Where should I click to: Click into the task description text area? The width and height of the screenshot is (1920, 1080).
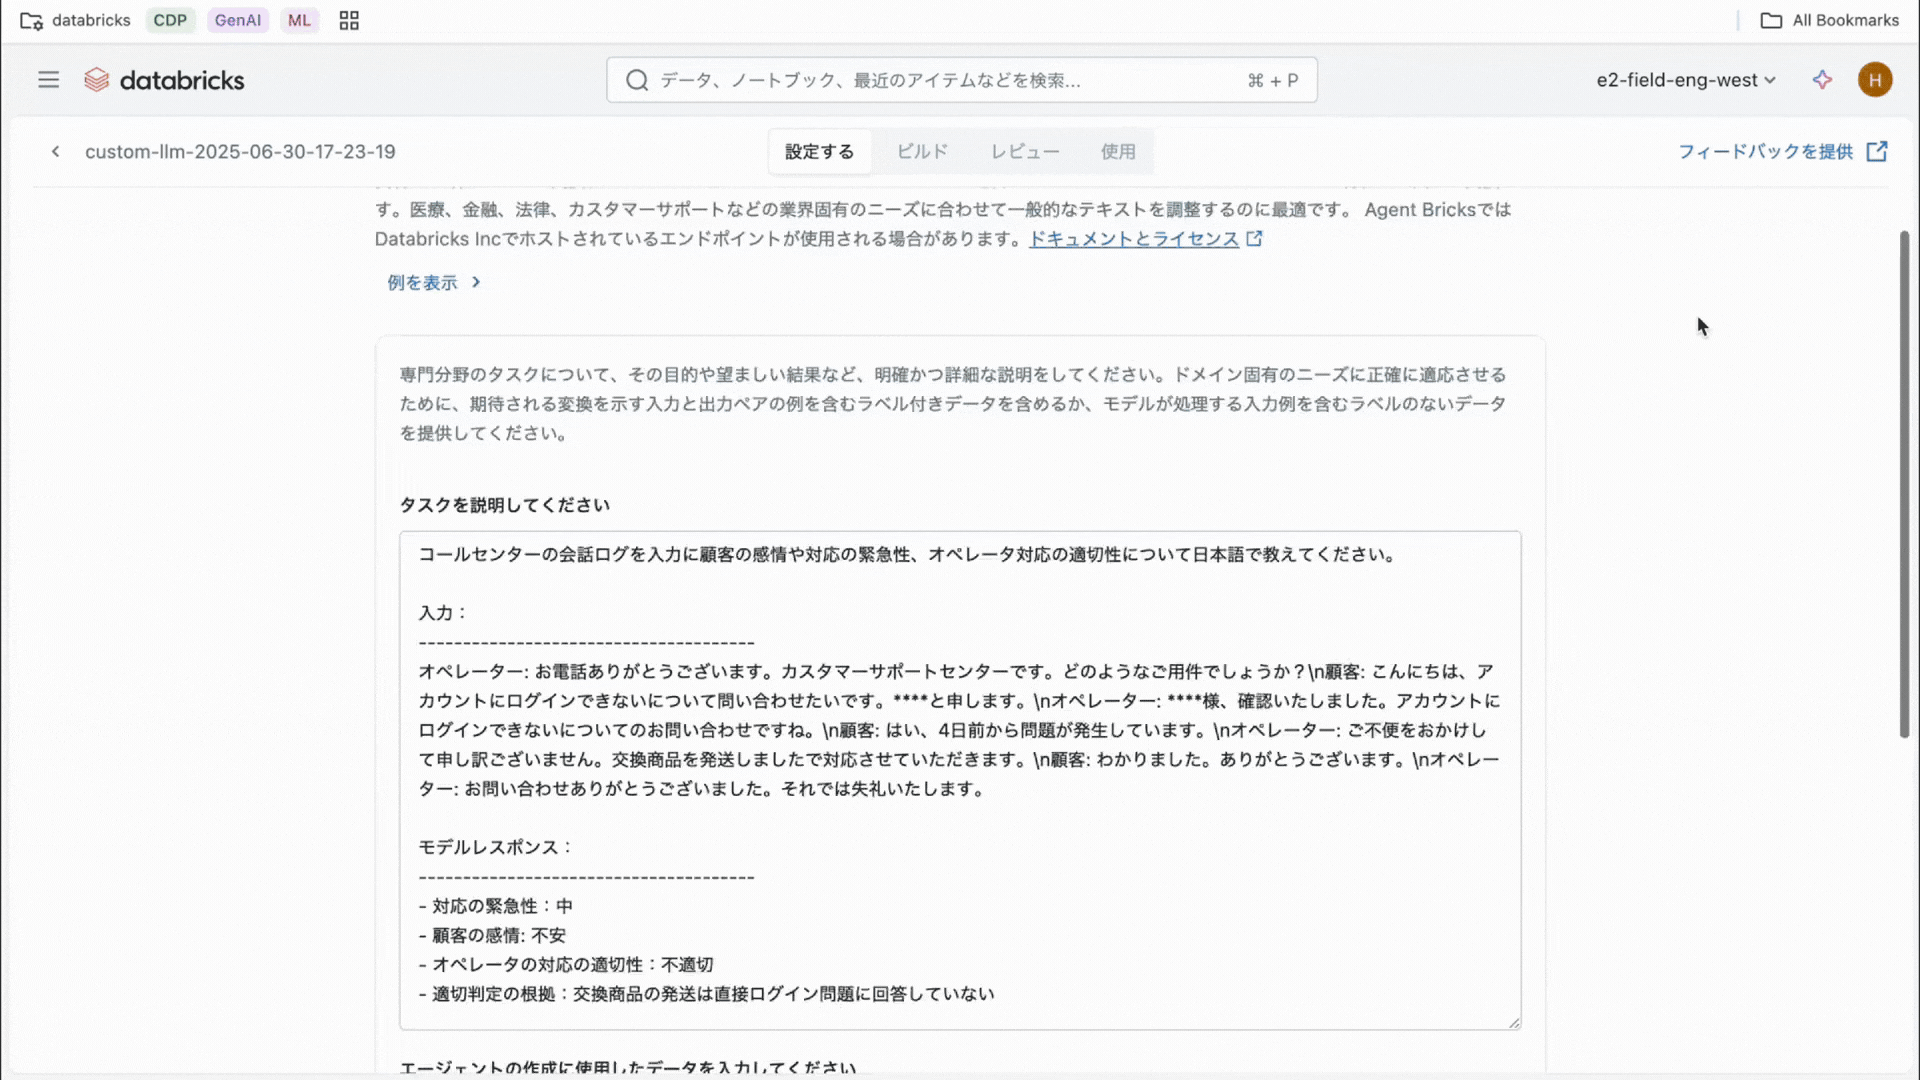[960, 780]
